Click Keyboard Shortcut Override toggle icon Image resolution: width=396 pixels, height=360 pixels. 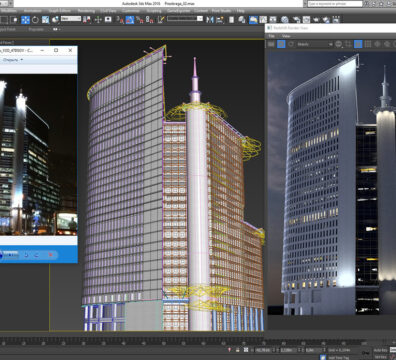pos(108,20)
